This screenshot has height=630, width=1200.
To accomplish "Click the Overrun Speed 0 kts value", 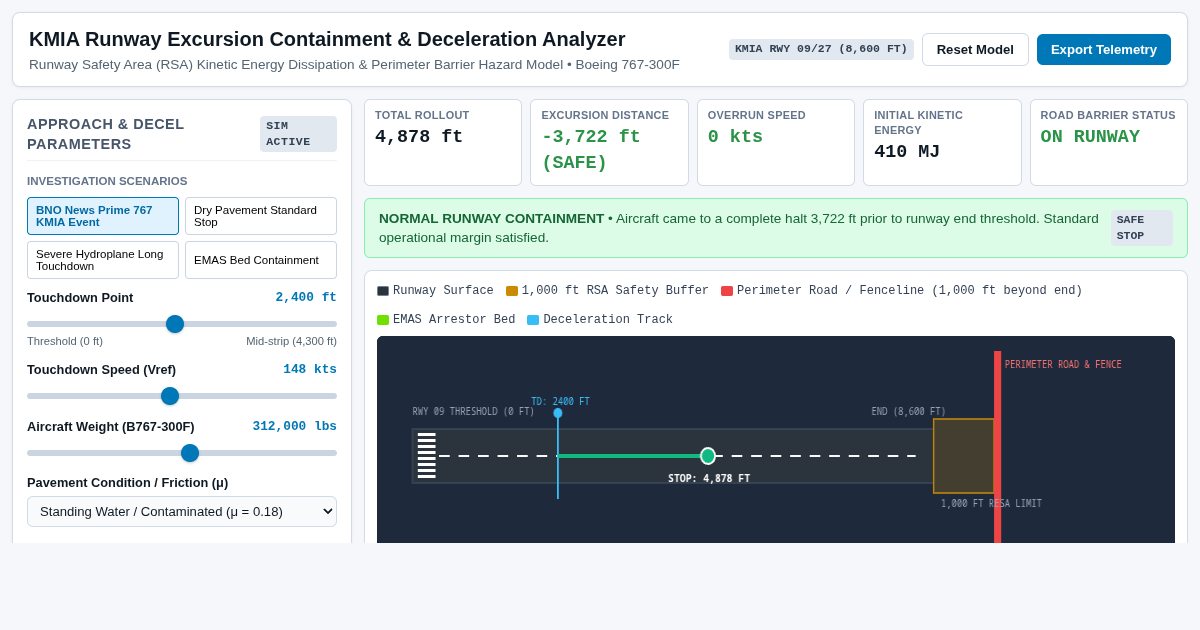I will [735, 137].
